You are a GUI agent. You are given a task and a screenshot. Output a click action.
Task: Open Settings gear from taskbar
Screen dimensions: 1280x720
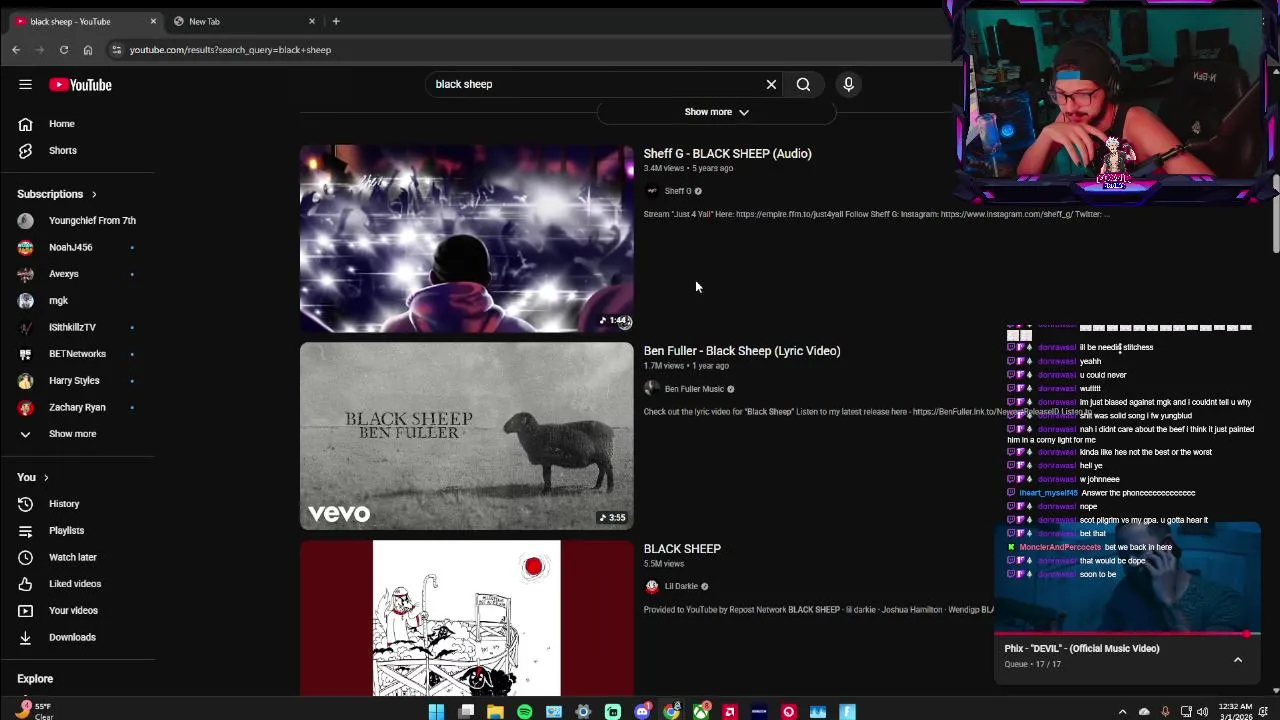coord(583,712)
